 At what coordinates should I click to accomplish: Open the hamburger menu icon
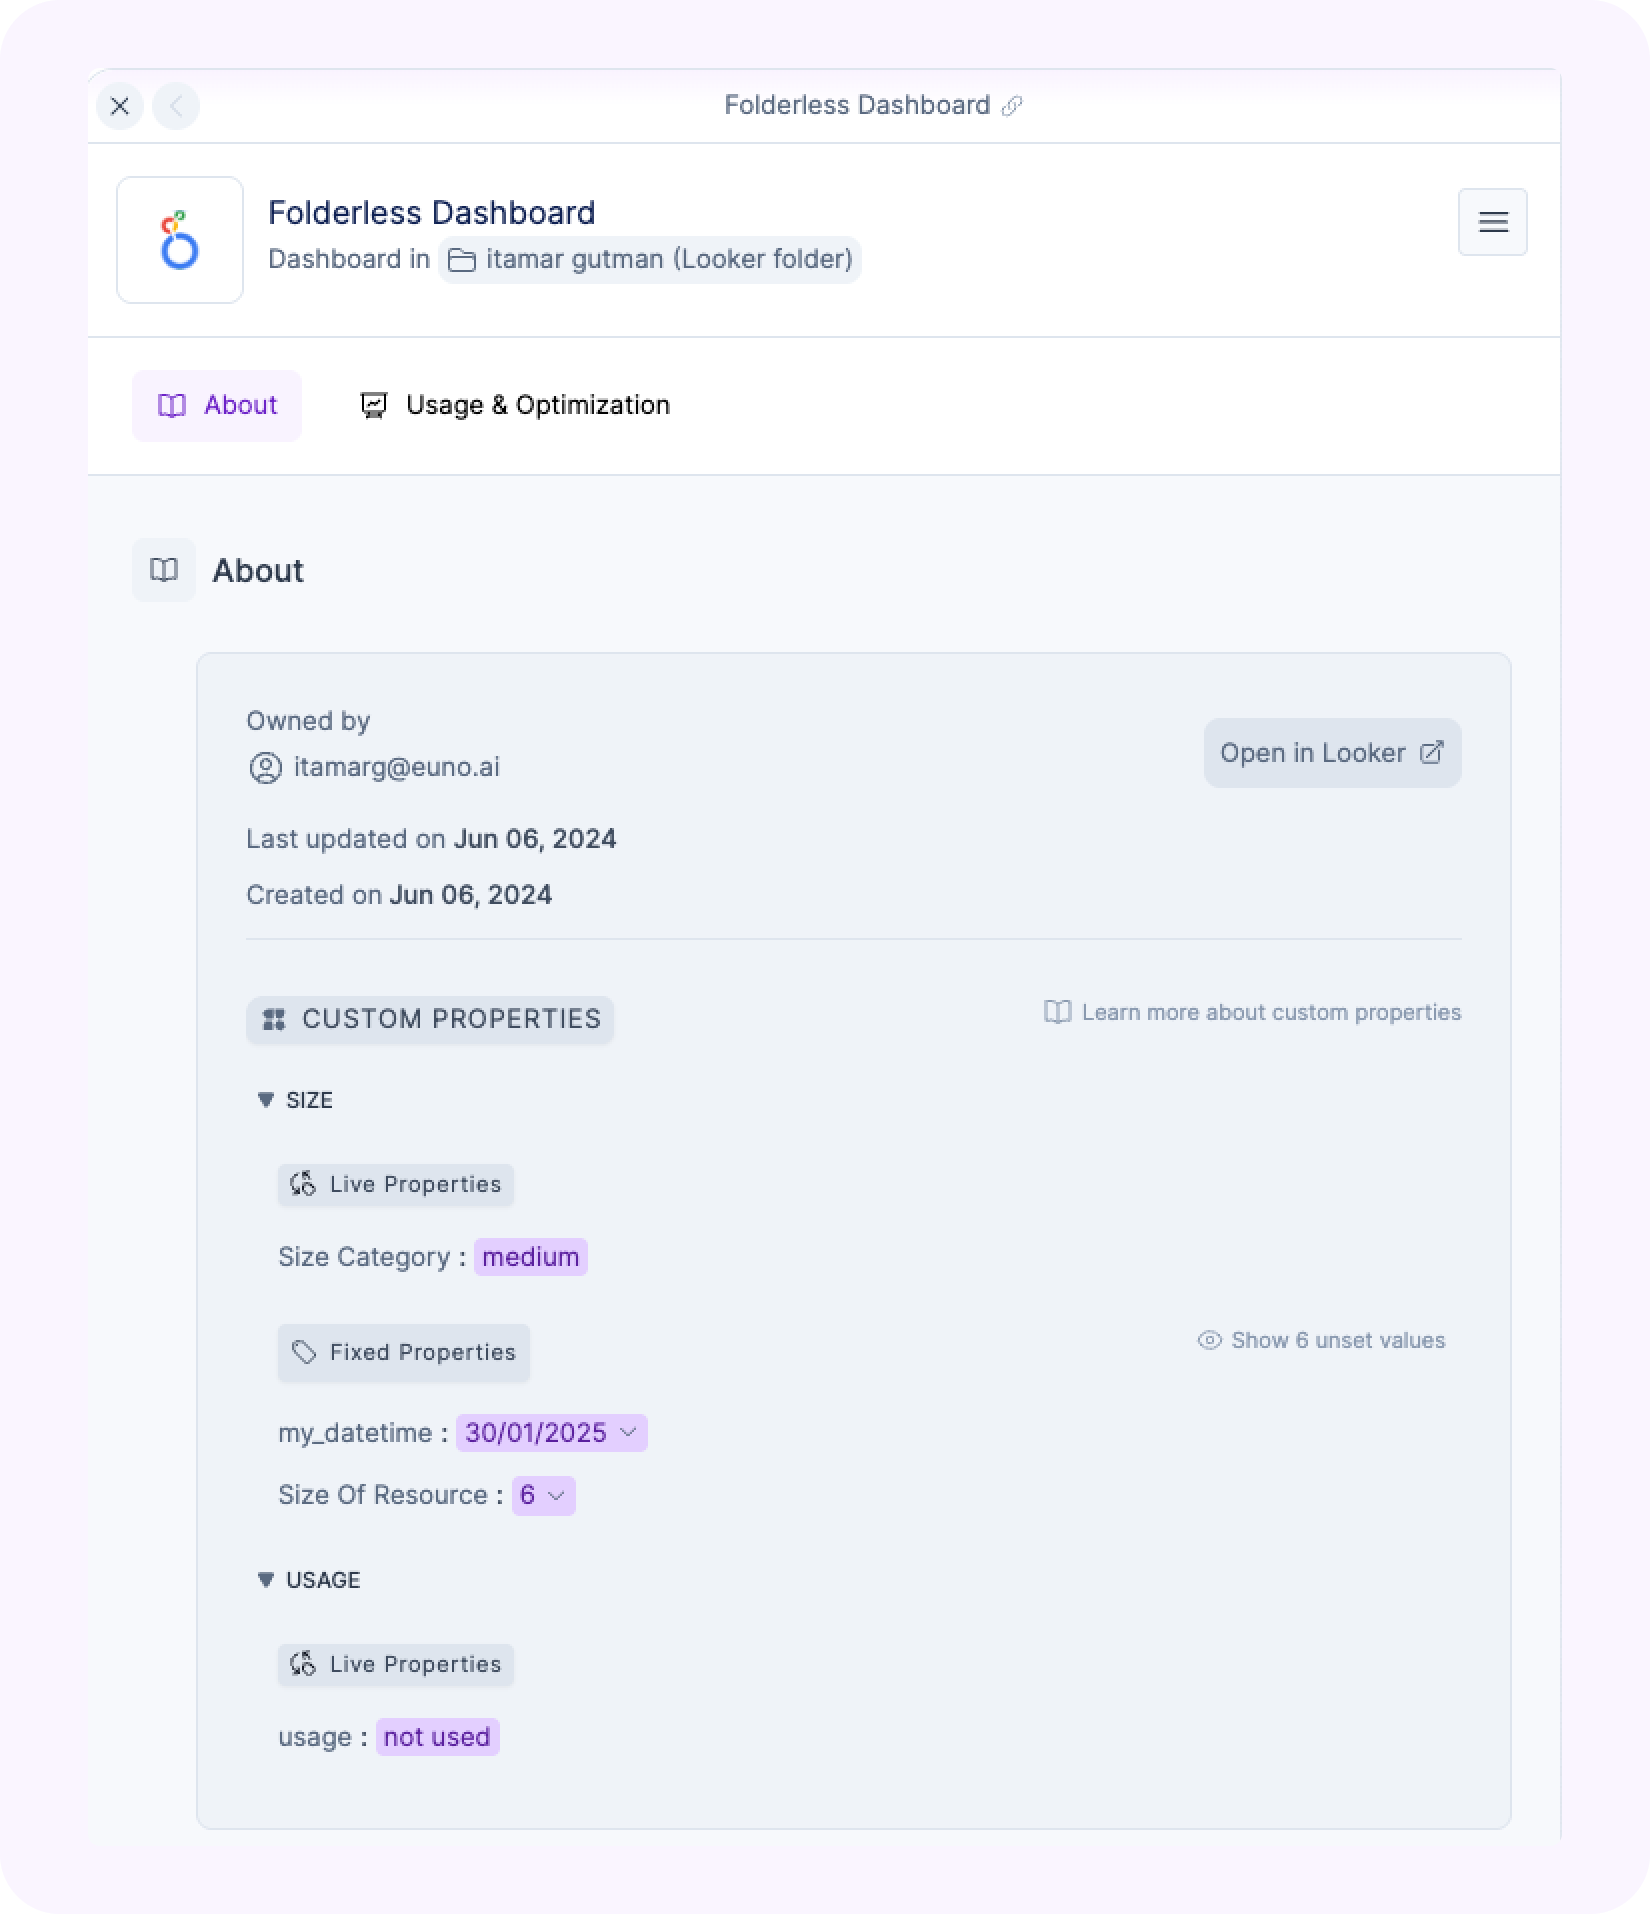click(1492, 222)
